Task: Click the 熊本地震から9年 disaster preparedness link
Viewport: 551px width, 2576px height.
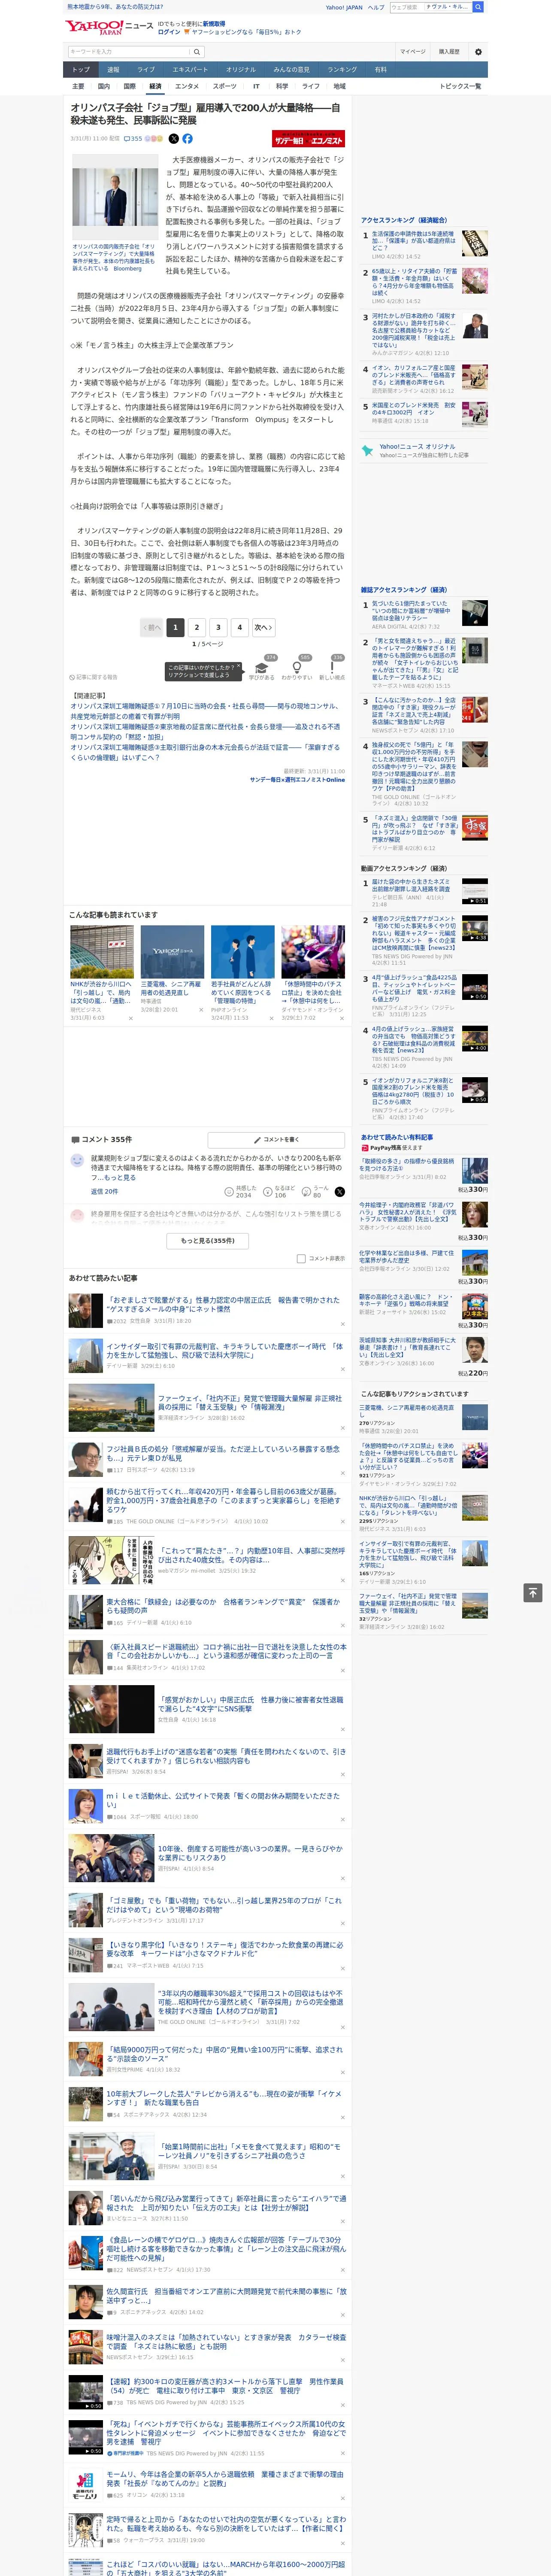Action: click(x=115, y=7)
